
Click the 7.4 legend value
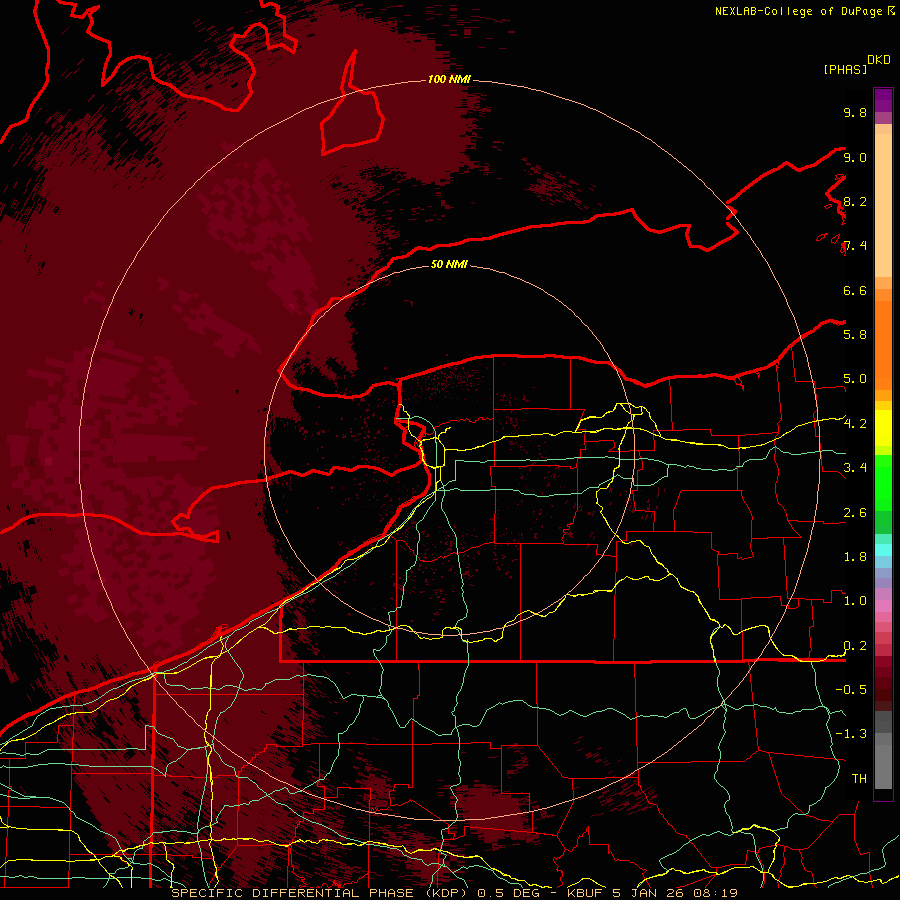pos(855,246)
